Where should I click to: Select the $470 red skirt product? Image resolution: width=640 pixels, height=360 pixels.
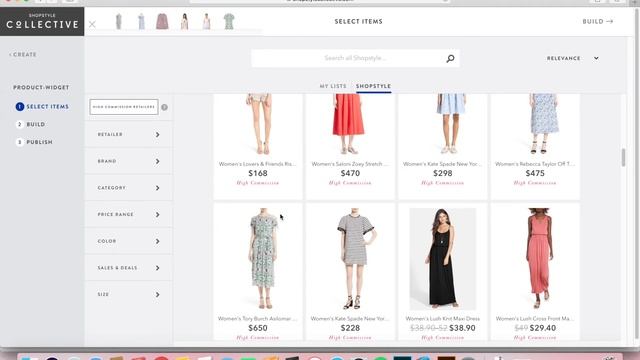point(350,147)
